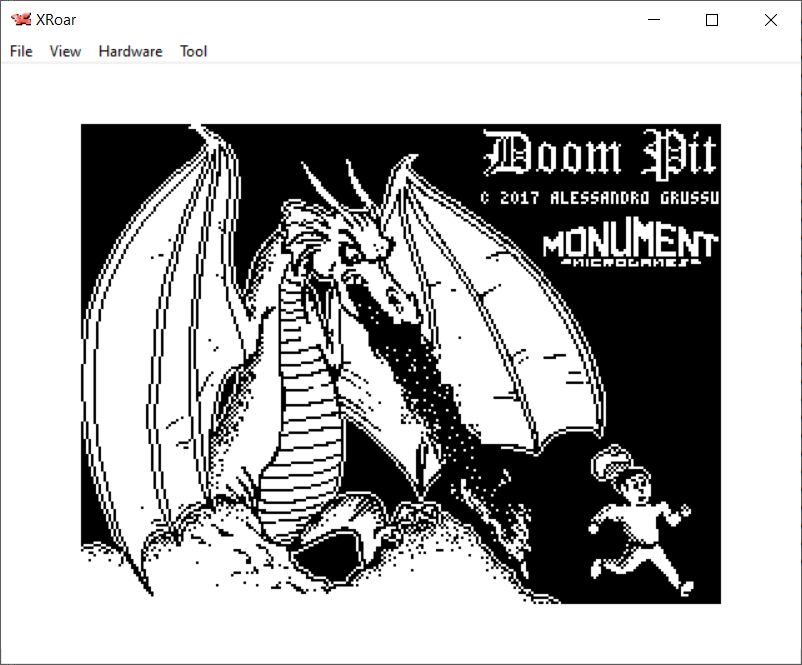Open the File menu
Image resolution: width=802 pixels, height=665 pixels.
pyautogui.click(x=21, y=51)
